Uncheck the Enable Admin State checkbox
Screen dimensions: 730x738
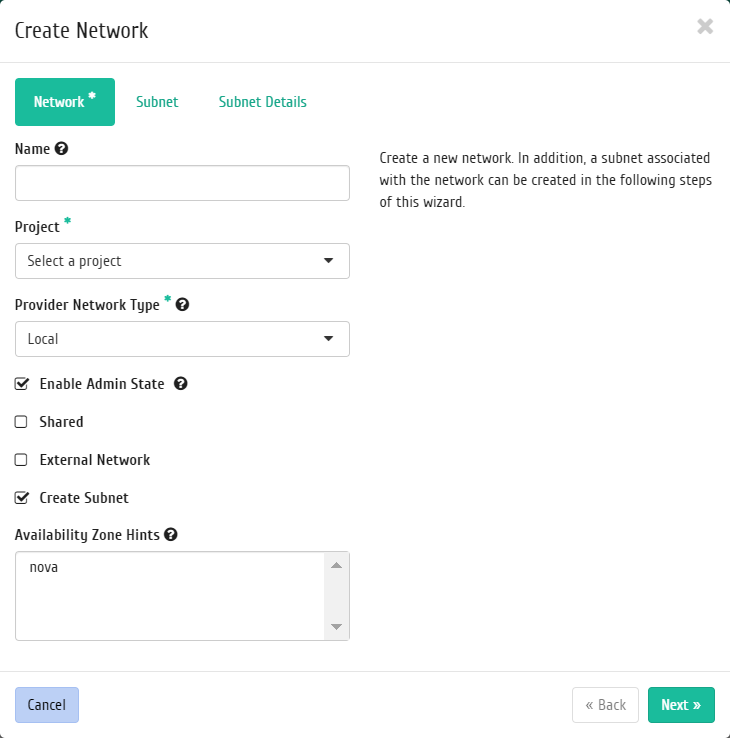21,384
